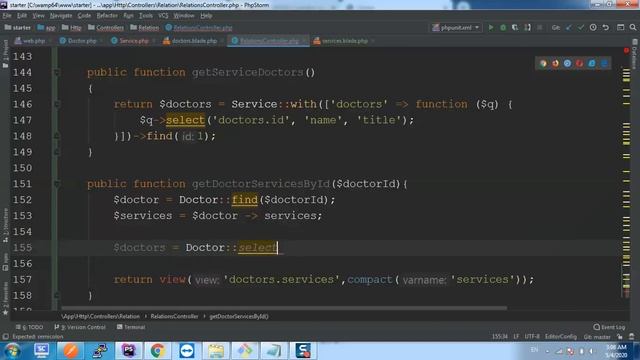Click RelationsController in bottom breadcrumb

coord(174,316)
